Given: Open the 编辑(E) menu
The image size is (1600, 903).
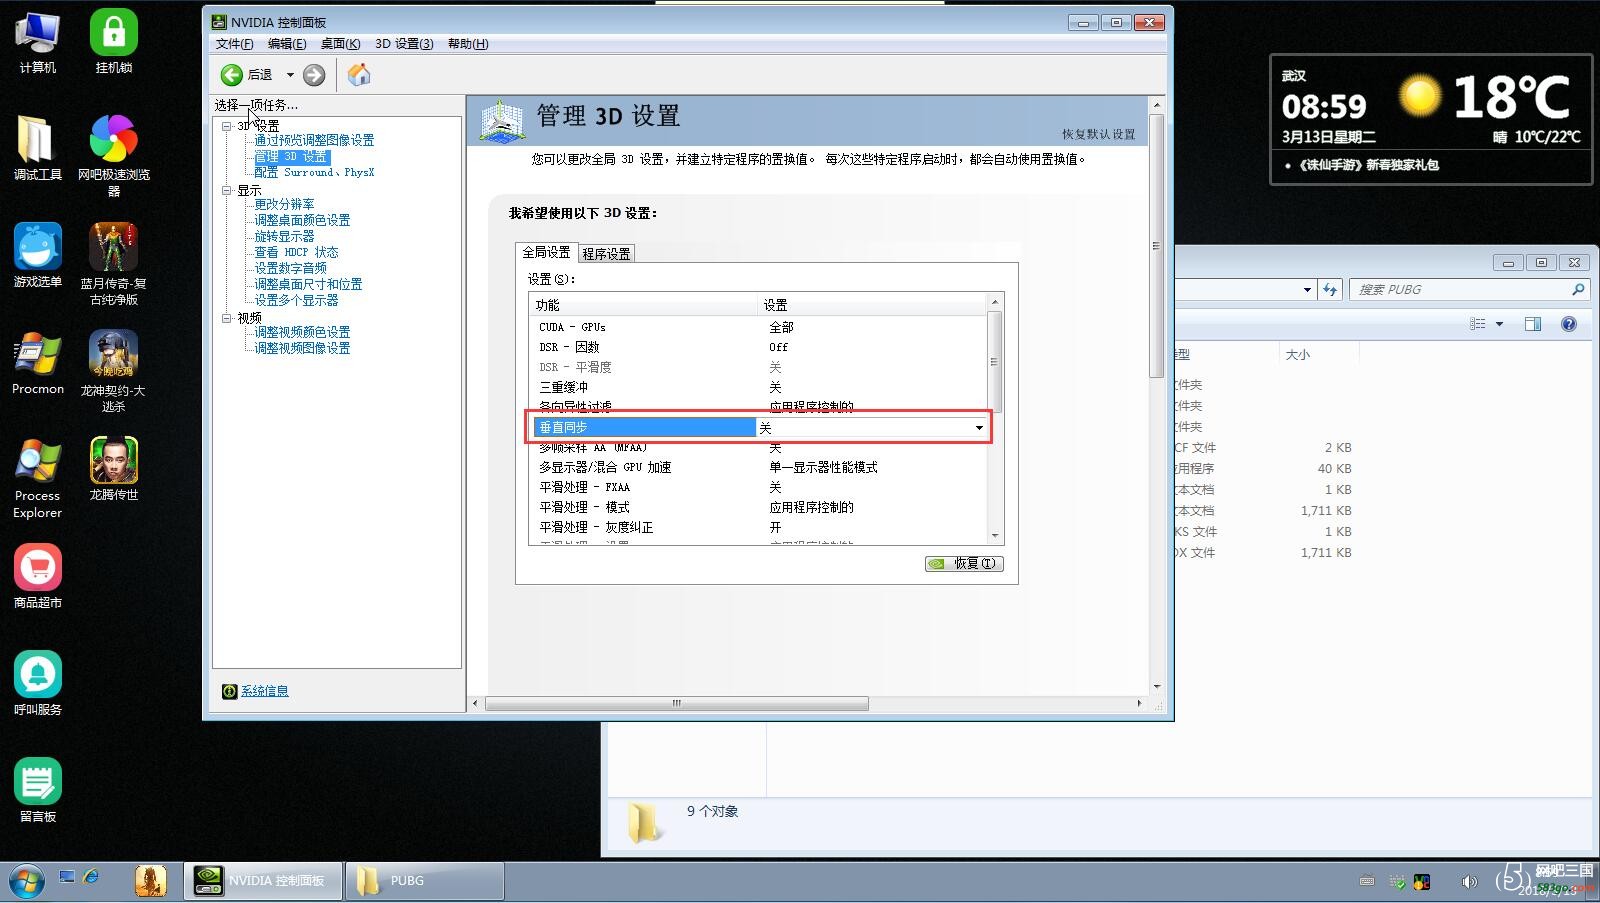Looking at the screenshot, I should [x=287, y=44].
